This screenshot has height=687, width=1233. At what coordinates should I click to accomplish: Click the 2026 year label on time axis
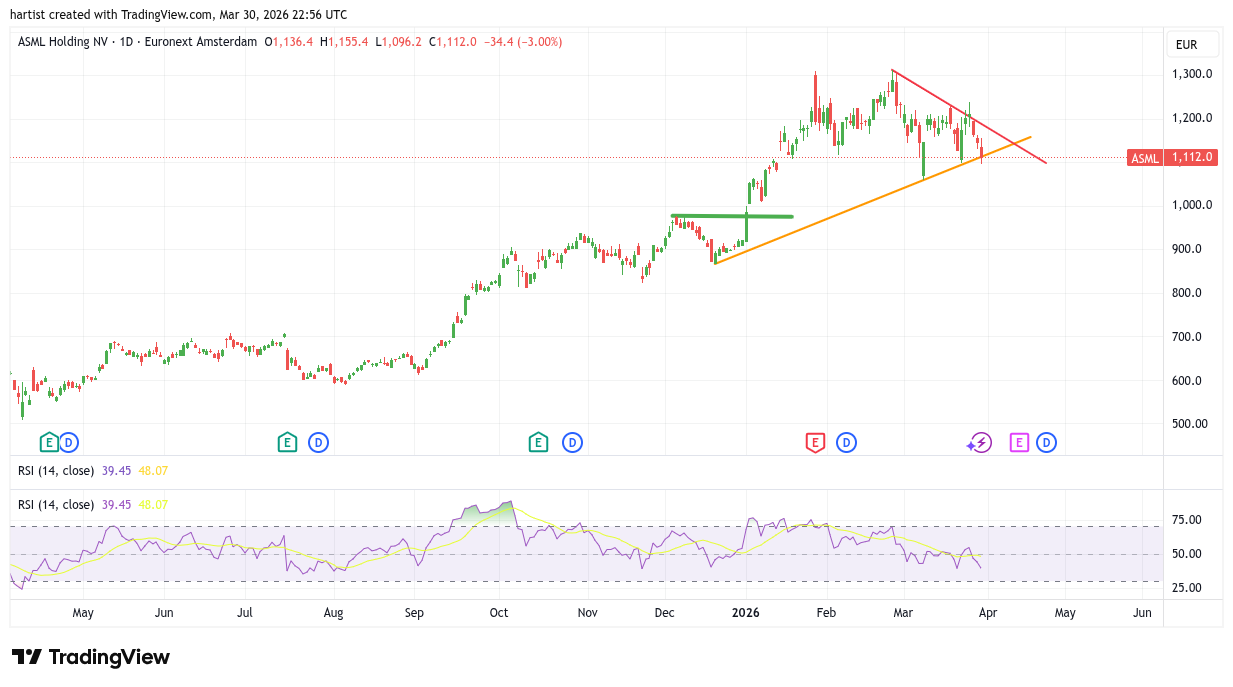[x=745, y=612]
